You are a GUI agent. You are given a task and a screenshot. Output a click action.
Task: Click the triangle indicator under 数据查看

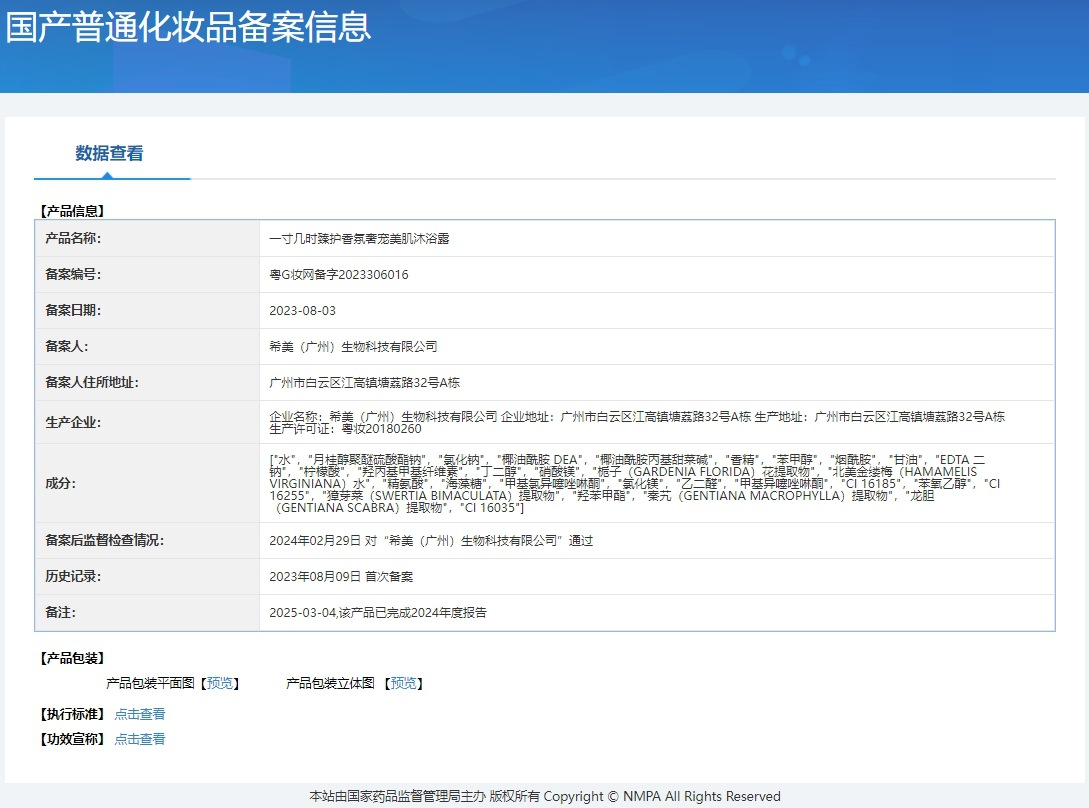coord(108,176)
